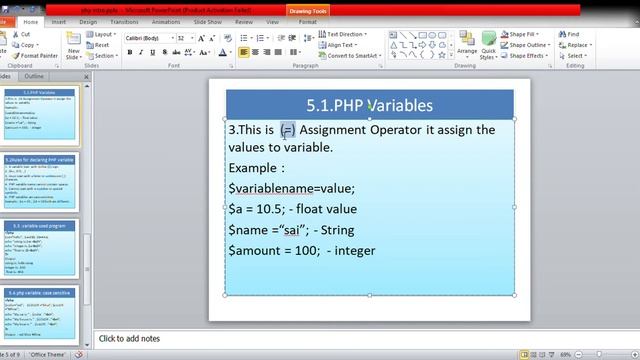Open the font name dropdown (Calibri Body)

172,38
